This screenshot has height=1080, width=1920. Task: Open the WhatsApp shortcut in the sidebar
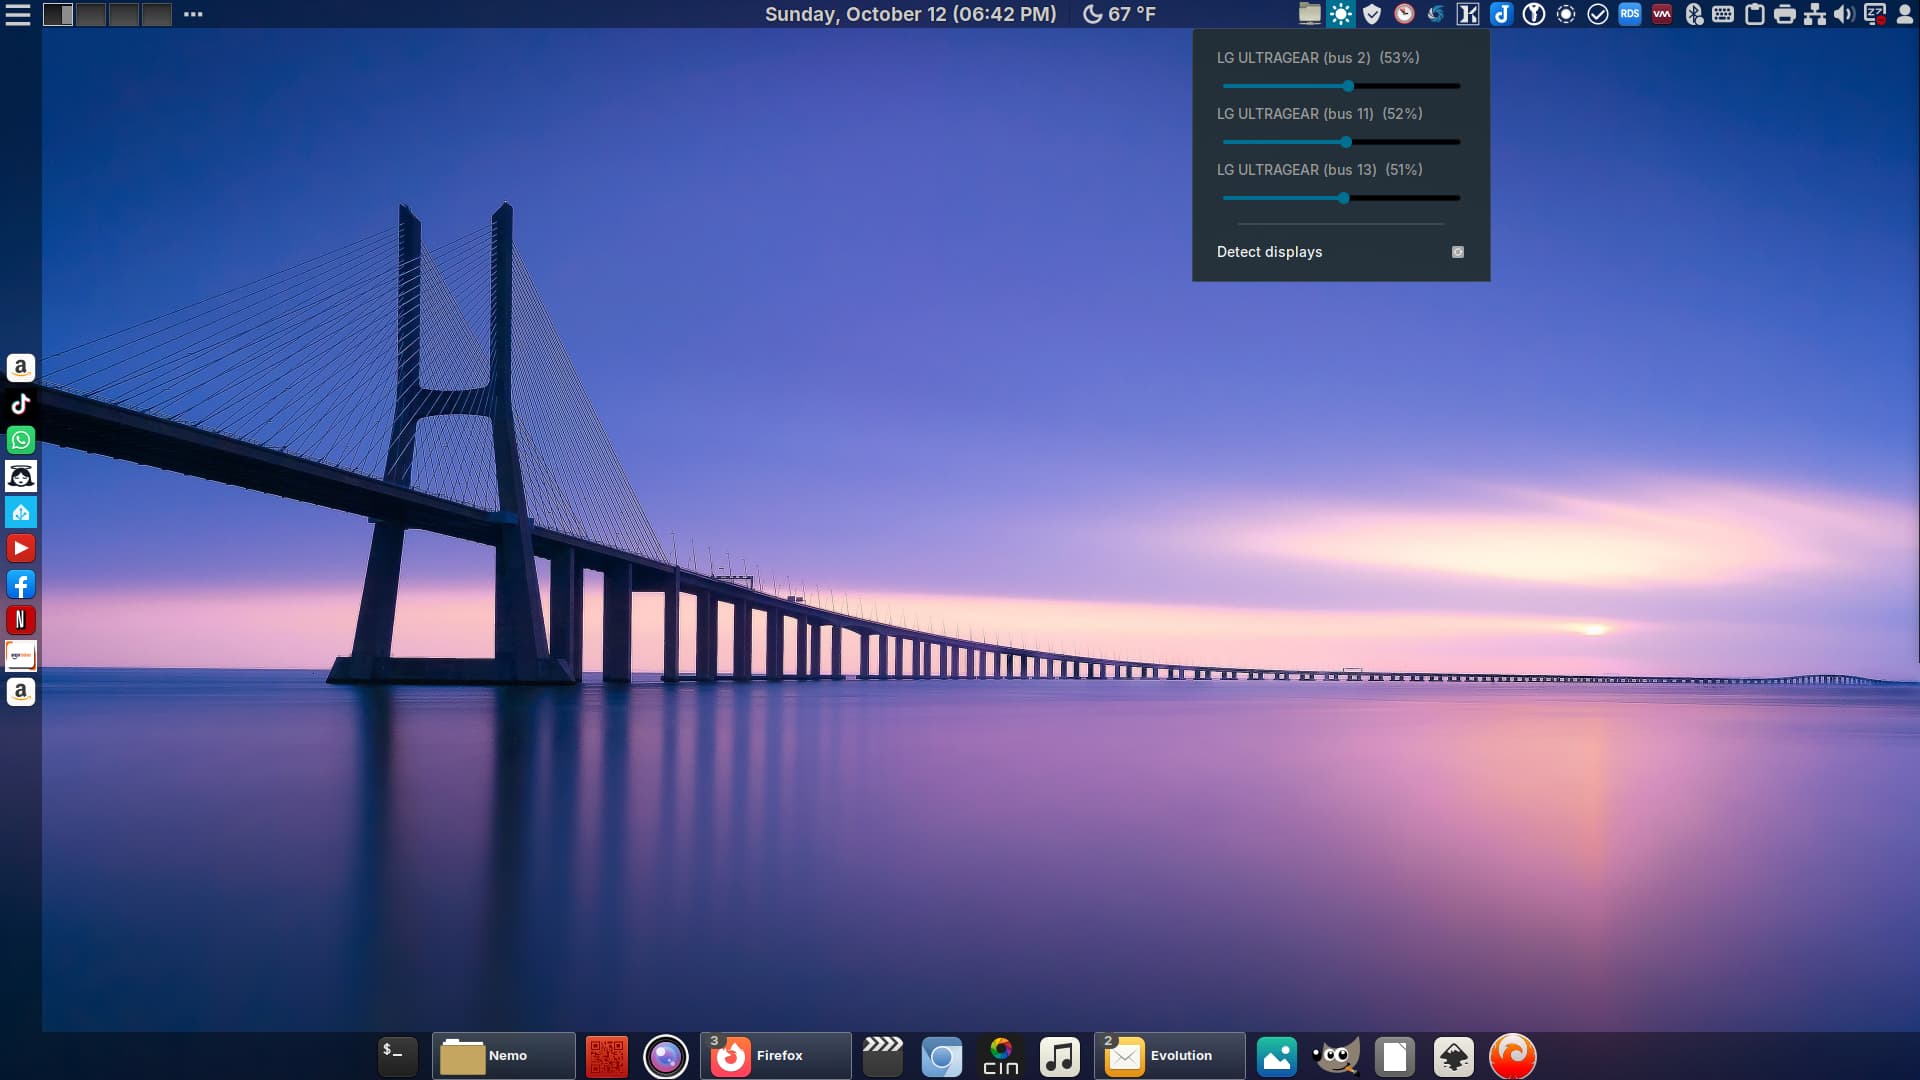(20, 440)
